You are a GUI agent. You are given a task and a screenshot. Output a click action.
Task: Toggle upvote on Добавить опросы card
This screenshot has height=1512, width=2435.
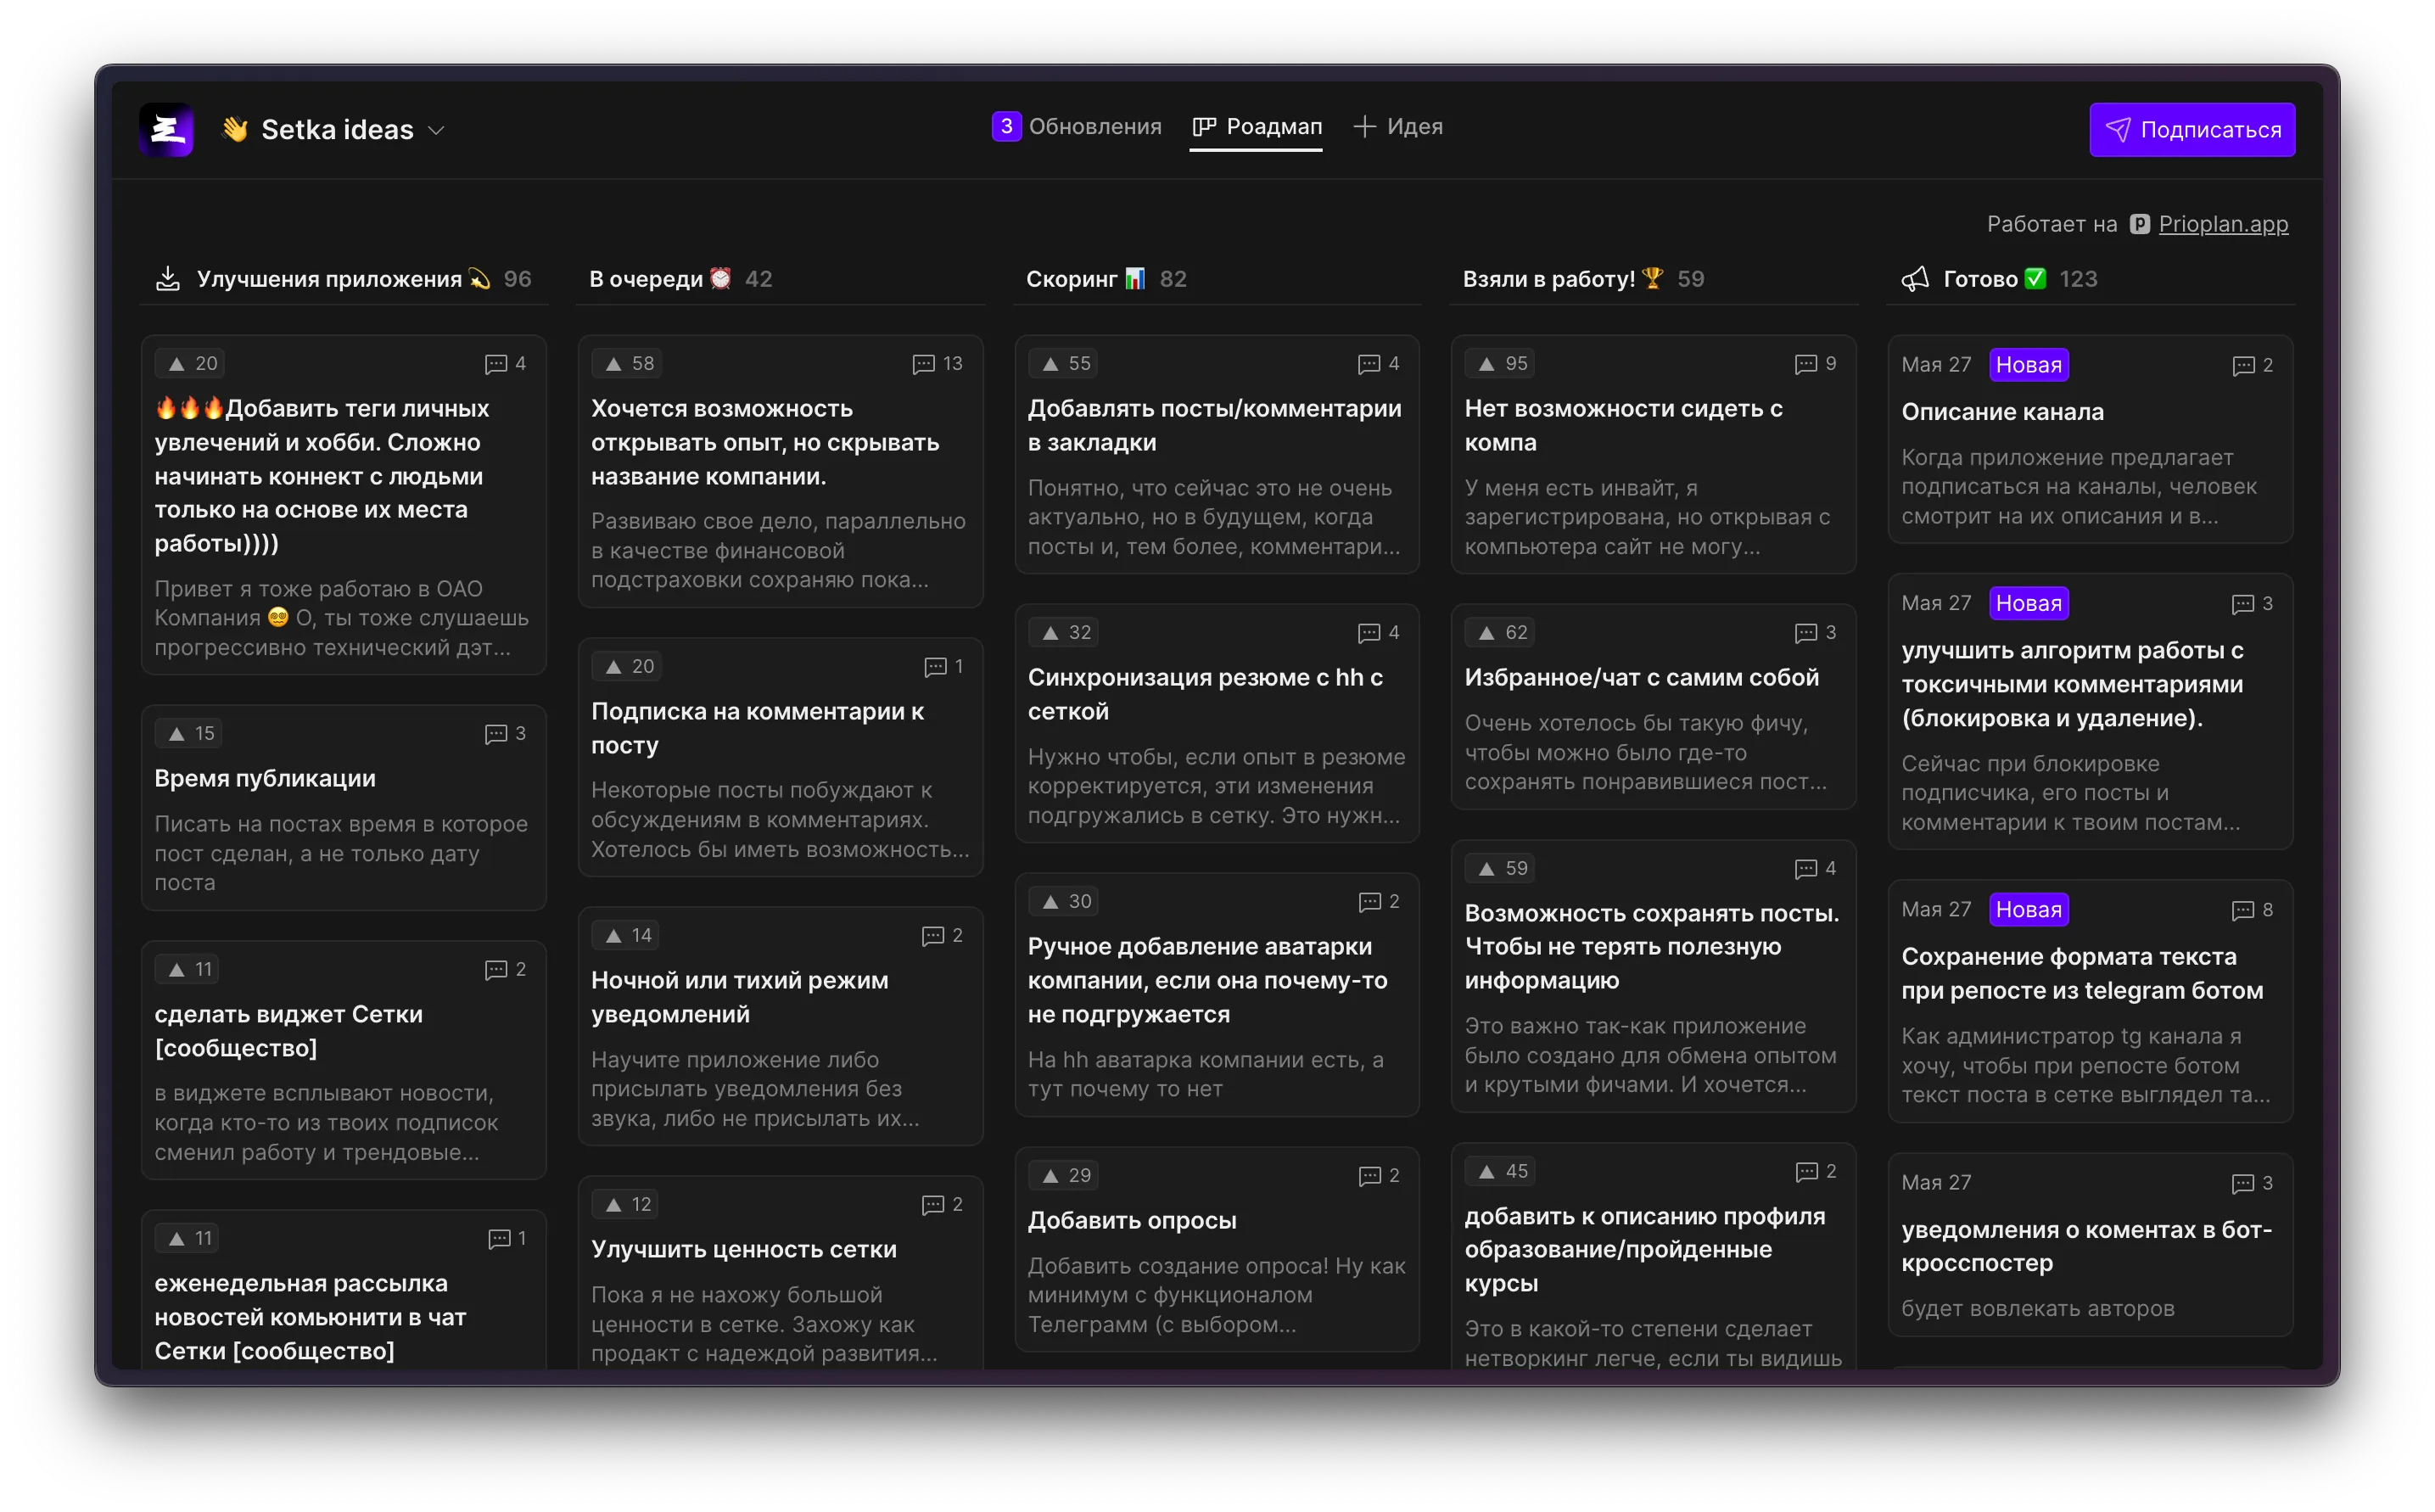tap(1062, 1175)
